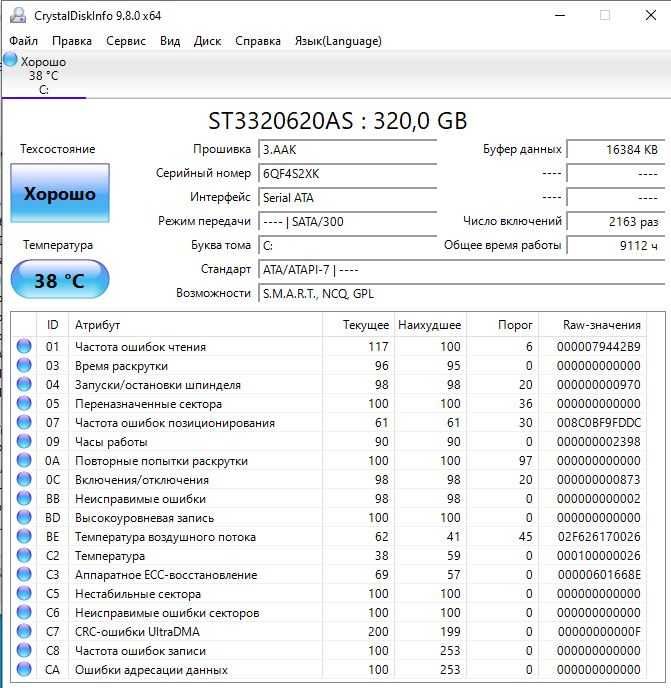Open the Сервис menu
The image size is (671, 688).
(x=126, y=41)
